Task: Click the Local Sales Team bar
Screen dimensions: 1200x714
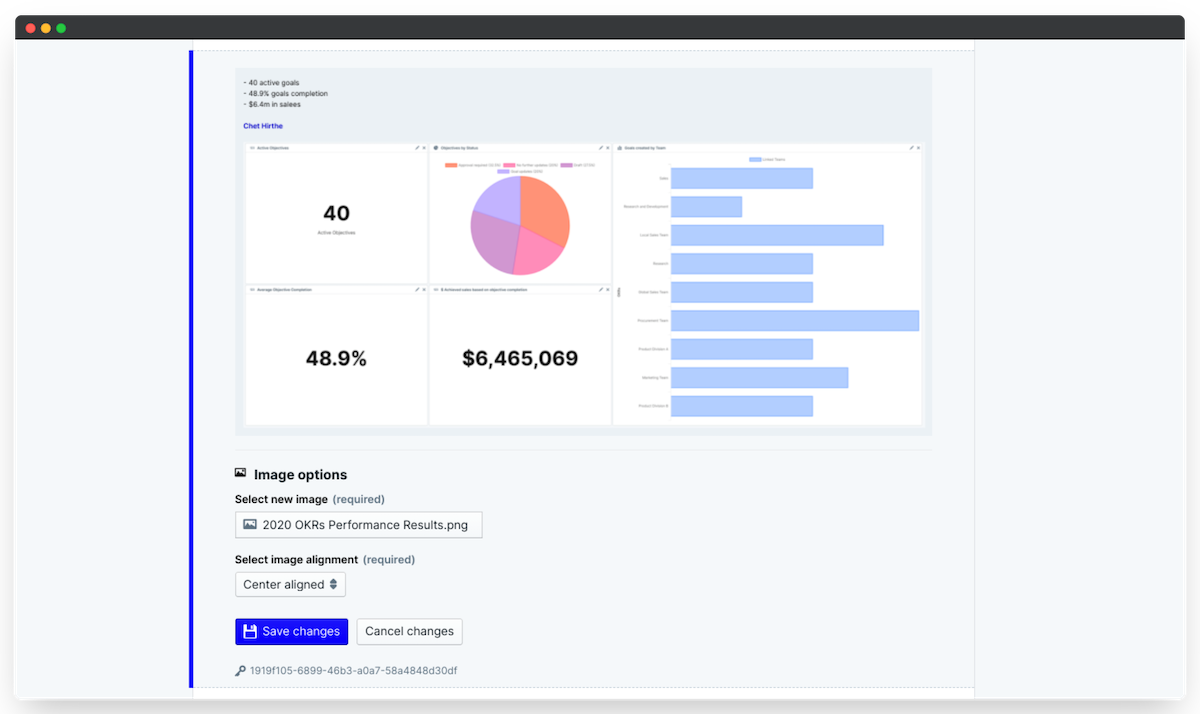Action: (777, 235)
